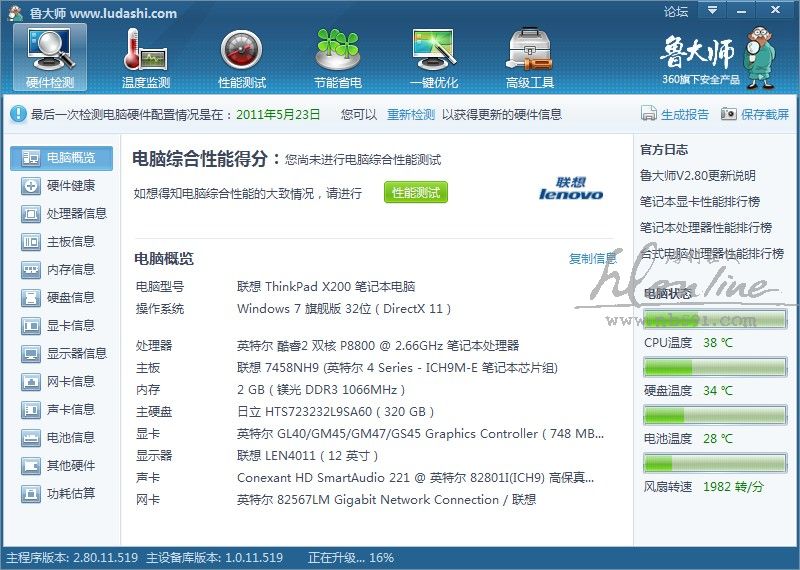Click the 日立 HTS723232L9SA60 disk text
The image size is (800, 570).
[336, 412]
